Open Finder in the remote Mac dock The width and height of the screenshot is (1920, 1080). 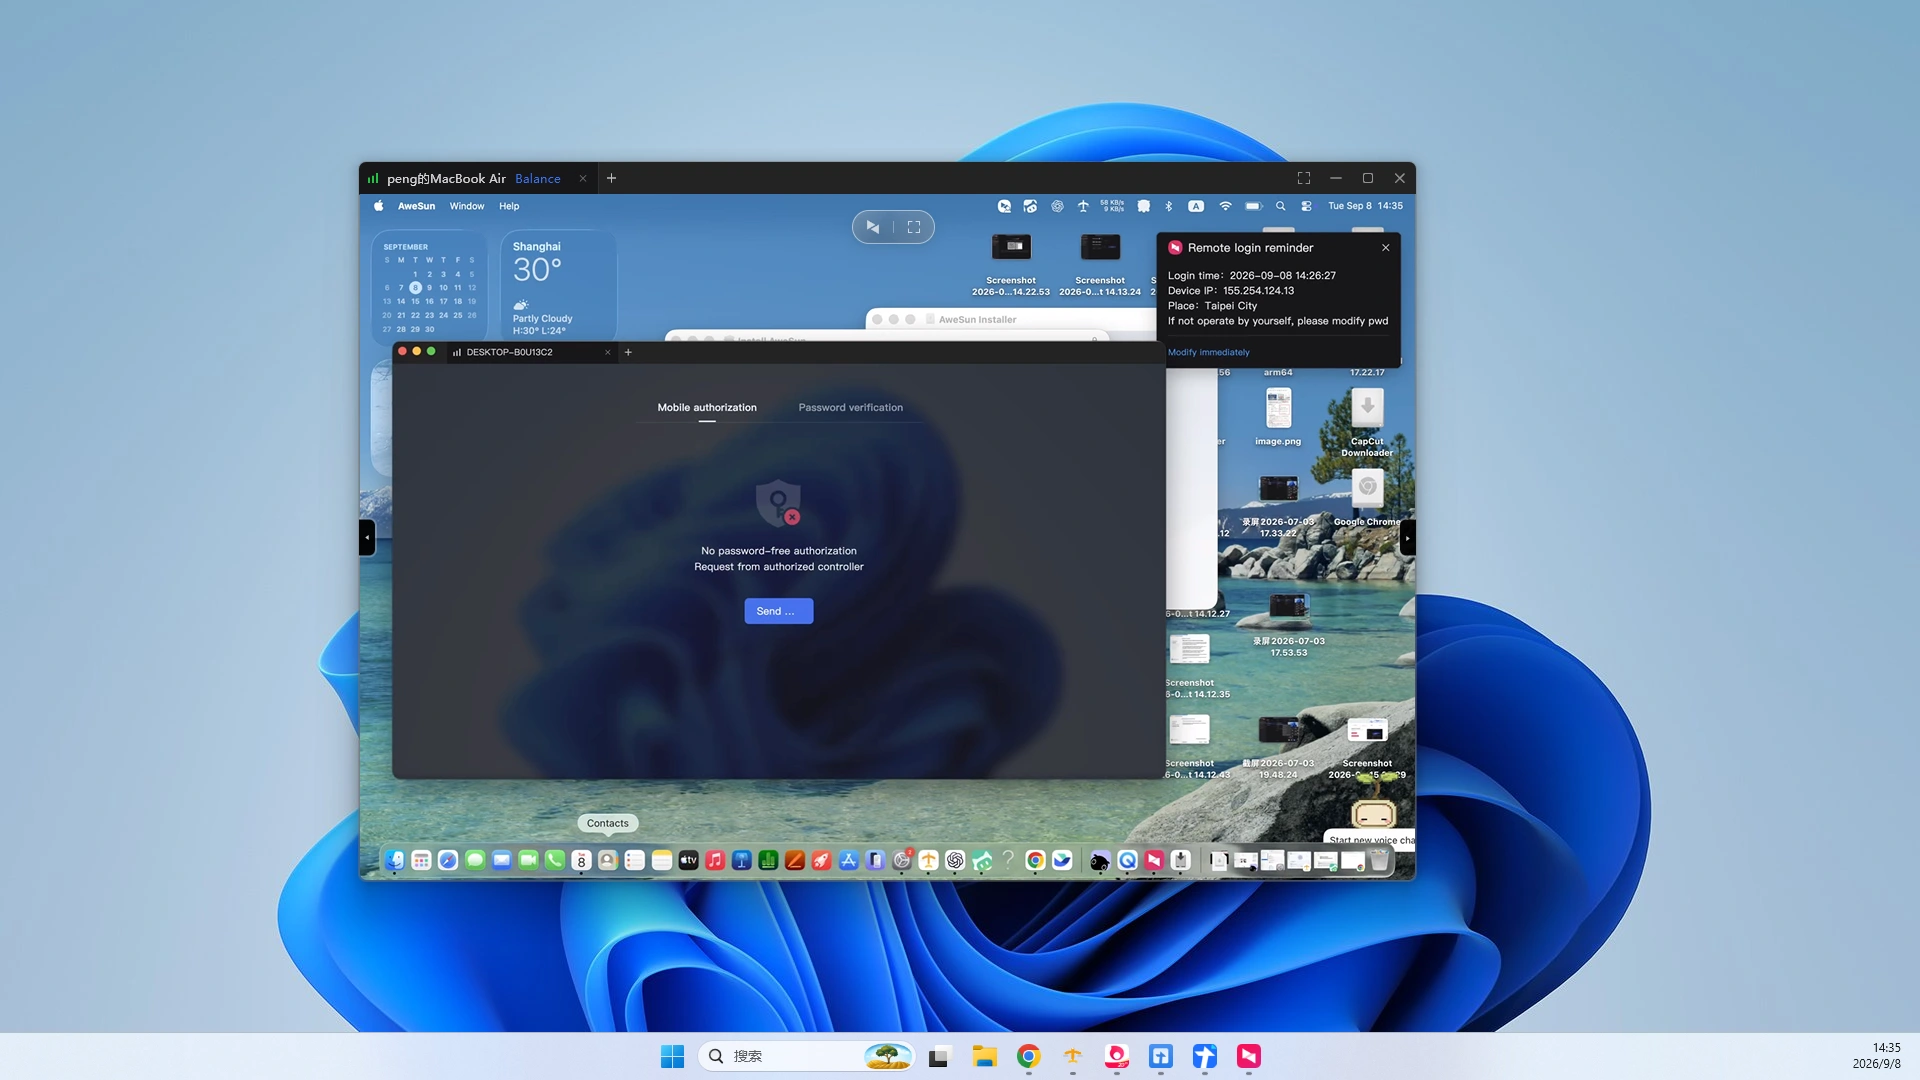pos(395,860)
